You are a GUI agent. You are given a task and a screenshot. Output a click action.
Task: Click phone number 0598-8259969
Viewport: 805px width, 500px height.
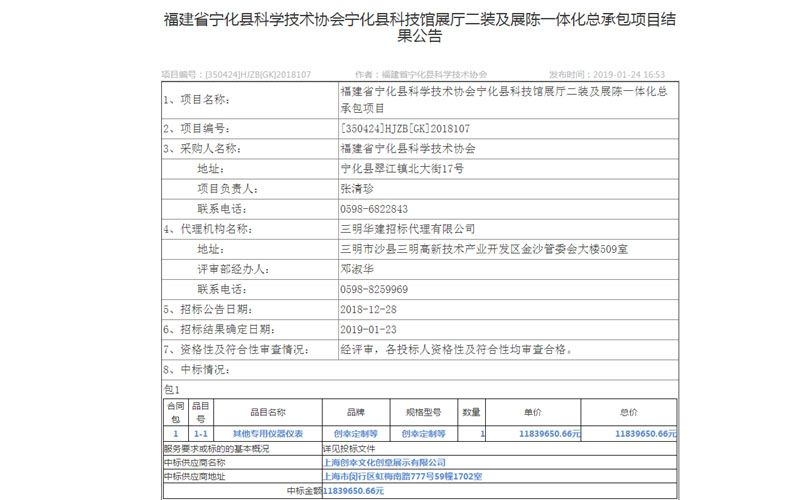[374, 289]
